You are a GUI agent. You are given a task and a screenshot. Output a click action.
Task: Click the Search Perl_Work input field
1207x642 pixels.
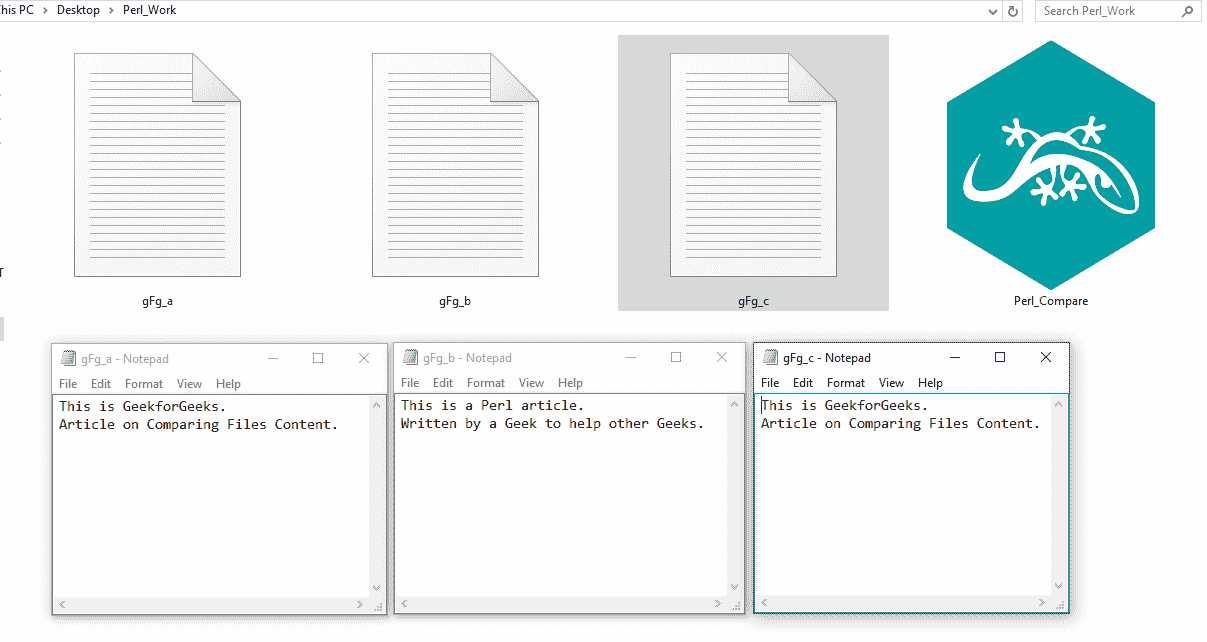click(1105, 11)
